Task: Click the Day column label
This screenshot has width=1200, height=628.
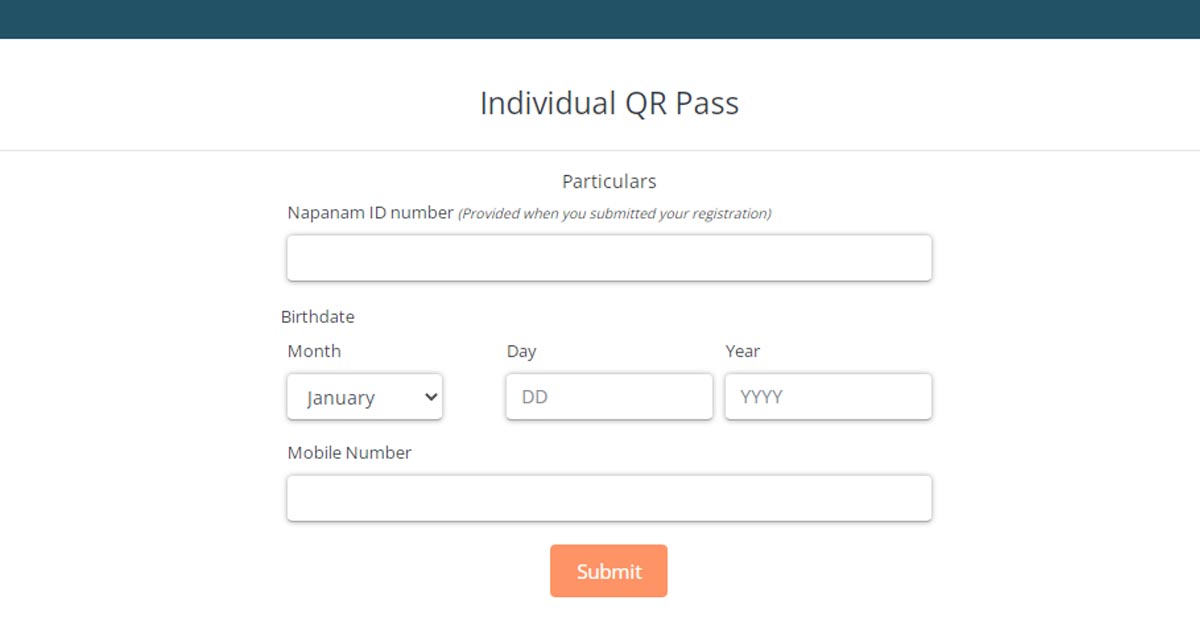Action: click(x=521, y=351)
